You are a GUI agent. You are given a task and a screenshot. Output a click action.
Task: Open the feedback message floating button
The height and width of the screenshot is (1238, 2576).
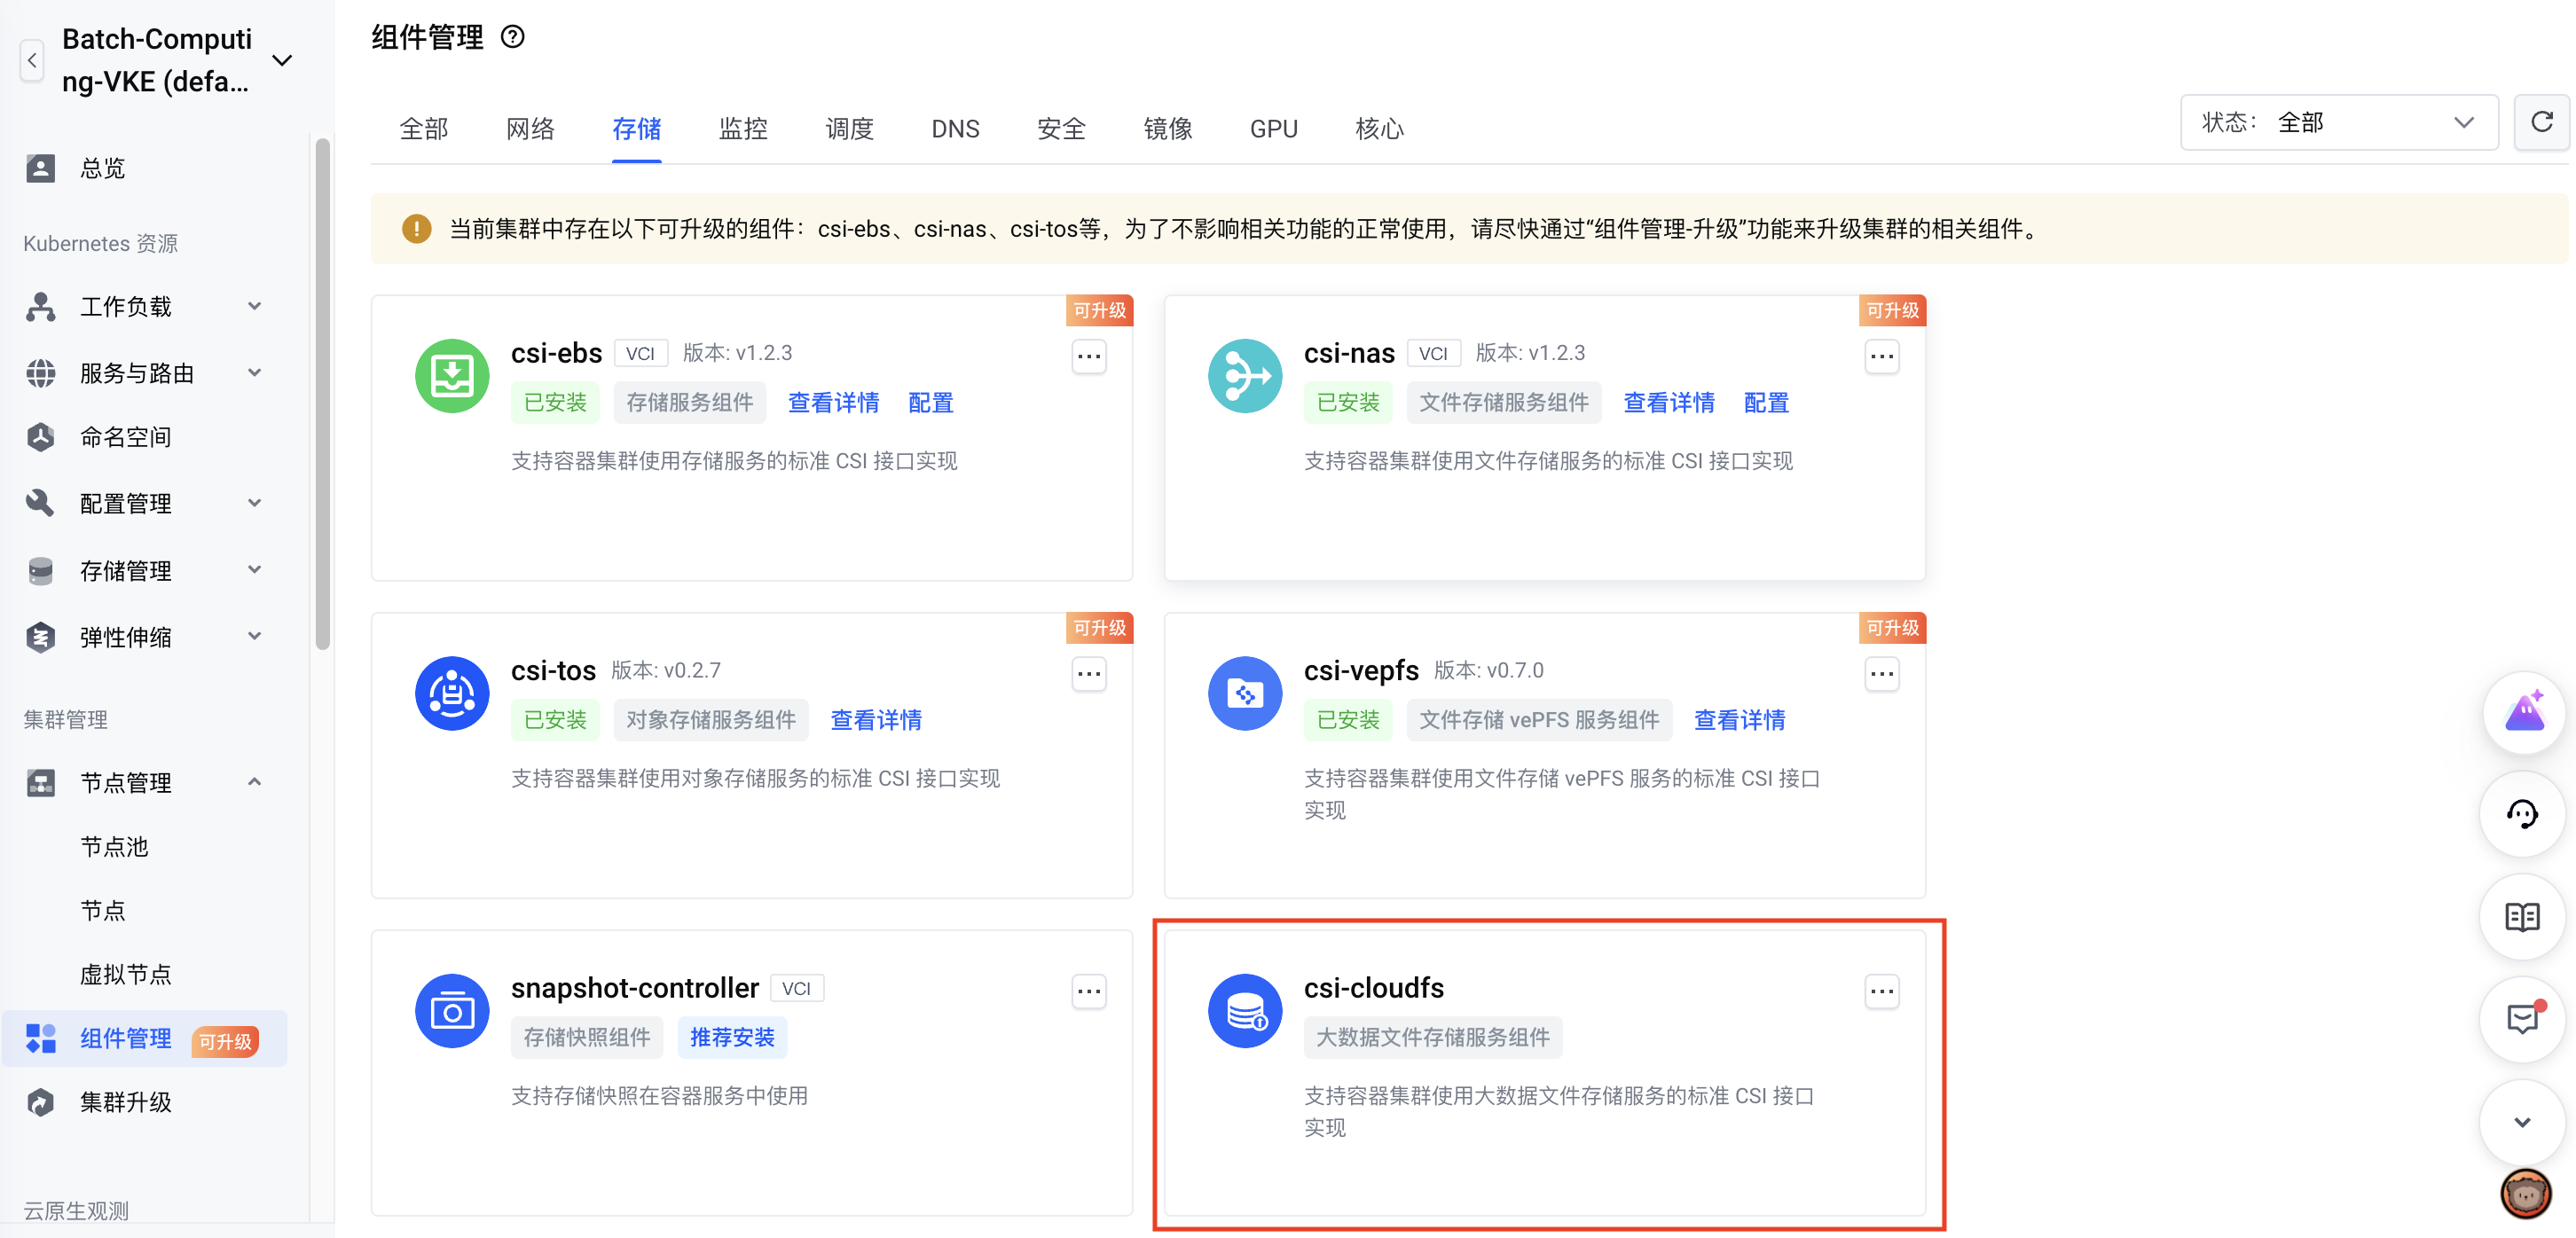coord(2523,1019)
